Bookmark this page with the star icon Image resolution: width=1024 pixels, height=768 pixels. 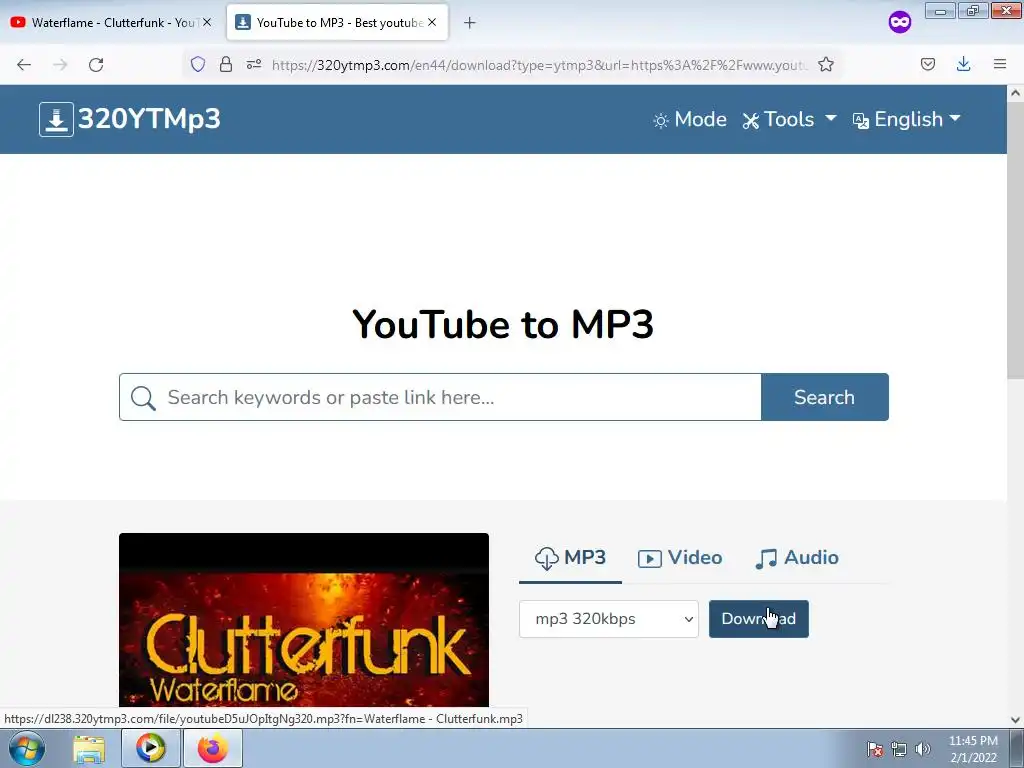click(x=826, y=64)
